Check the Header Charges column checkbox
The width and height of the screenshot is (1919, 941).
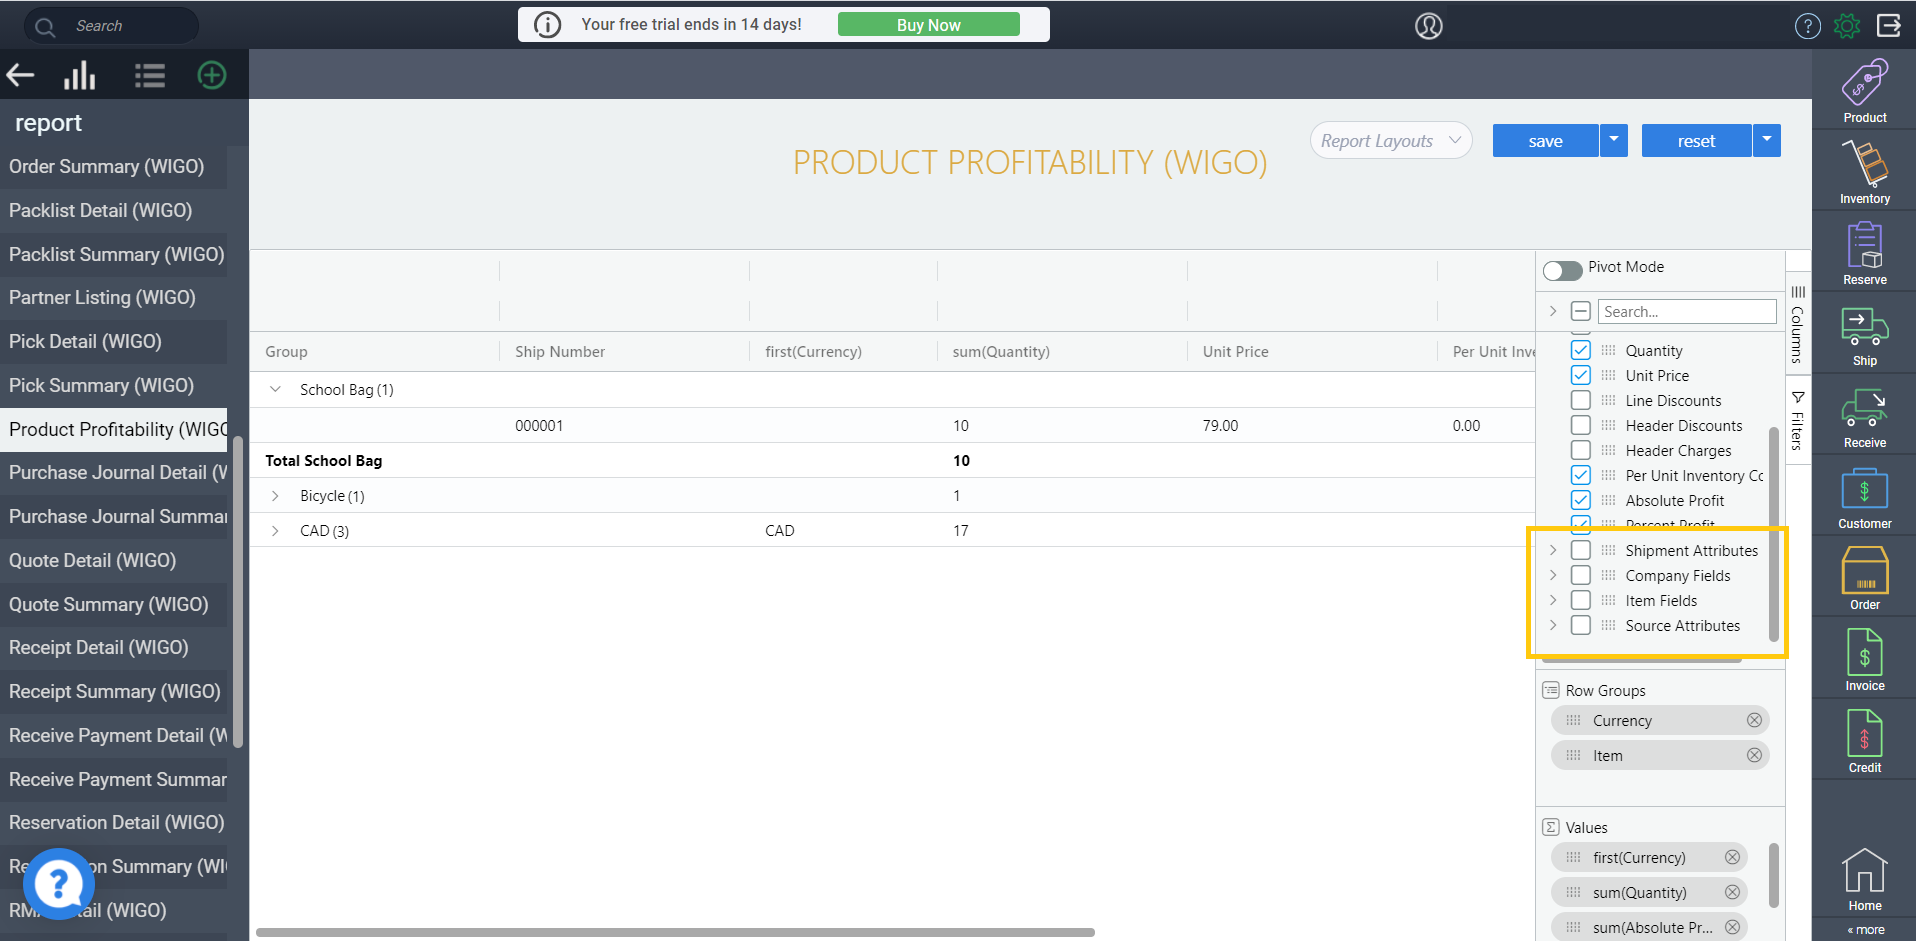pyautogui.click(x=1580, y=450)
